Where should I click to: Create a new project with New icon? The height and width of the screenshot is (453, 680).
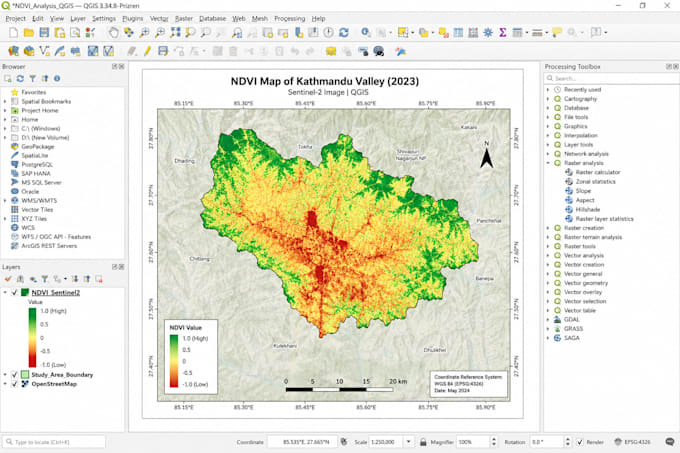[x=13, y=33]
